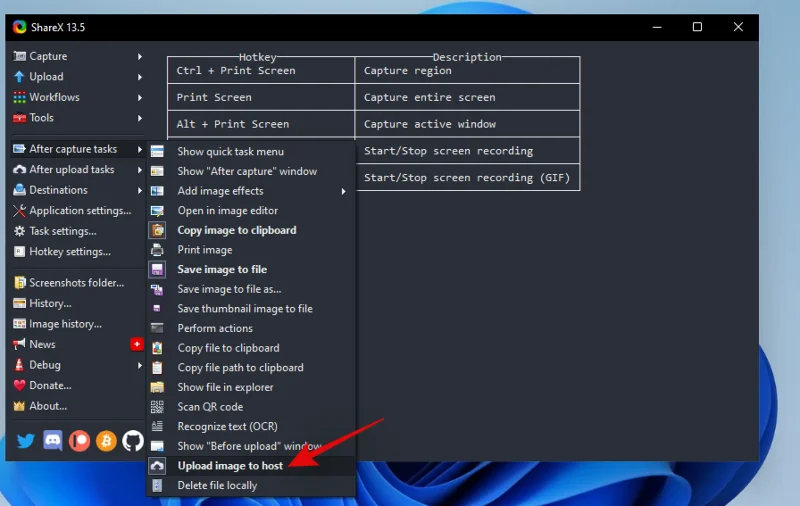Click the "Ctrl + Print Screen" hotkey cell
The image size is (800, 506).
click(261, 70)
